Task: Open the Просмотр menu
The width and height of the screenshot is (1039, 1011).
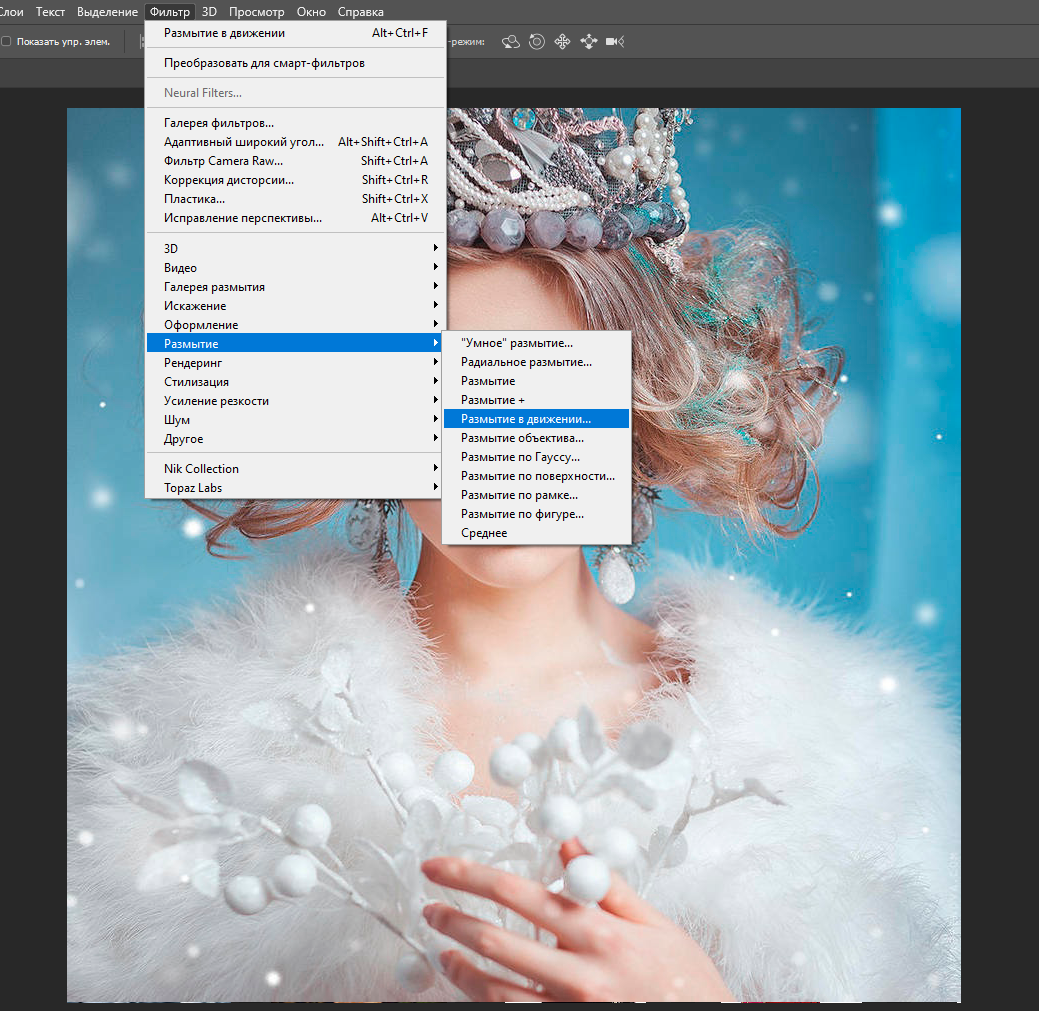Action: (256, 12)
